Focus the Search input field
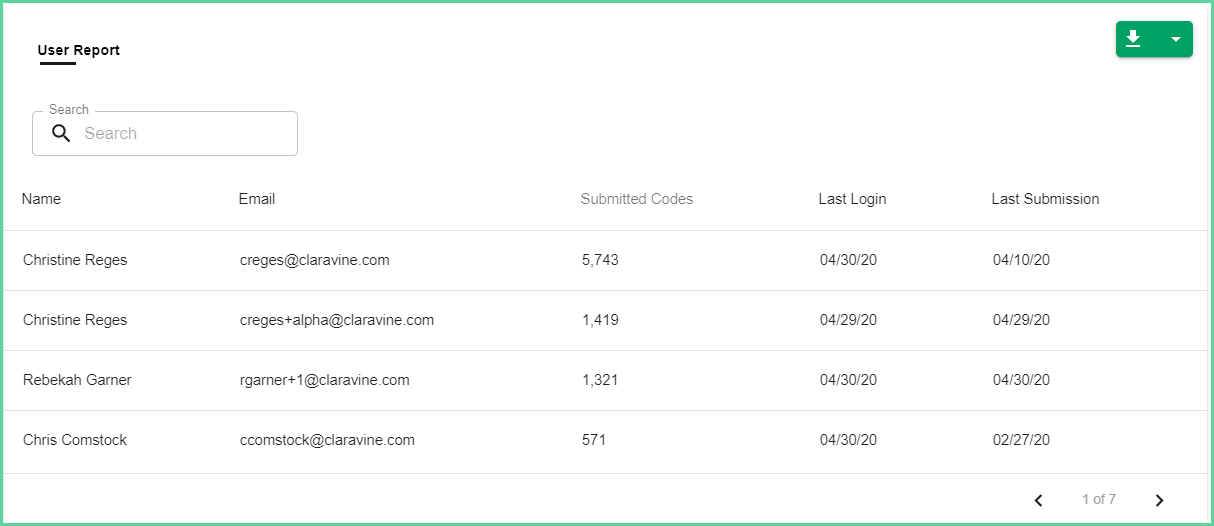The width and height of the screenshot is (1214, 526). (x=165, y=133)
